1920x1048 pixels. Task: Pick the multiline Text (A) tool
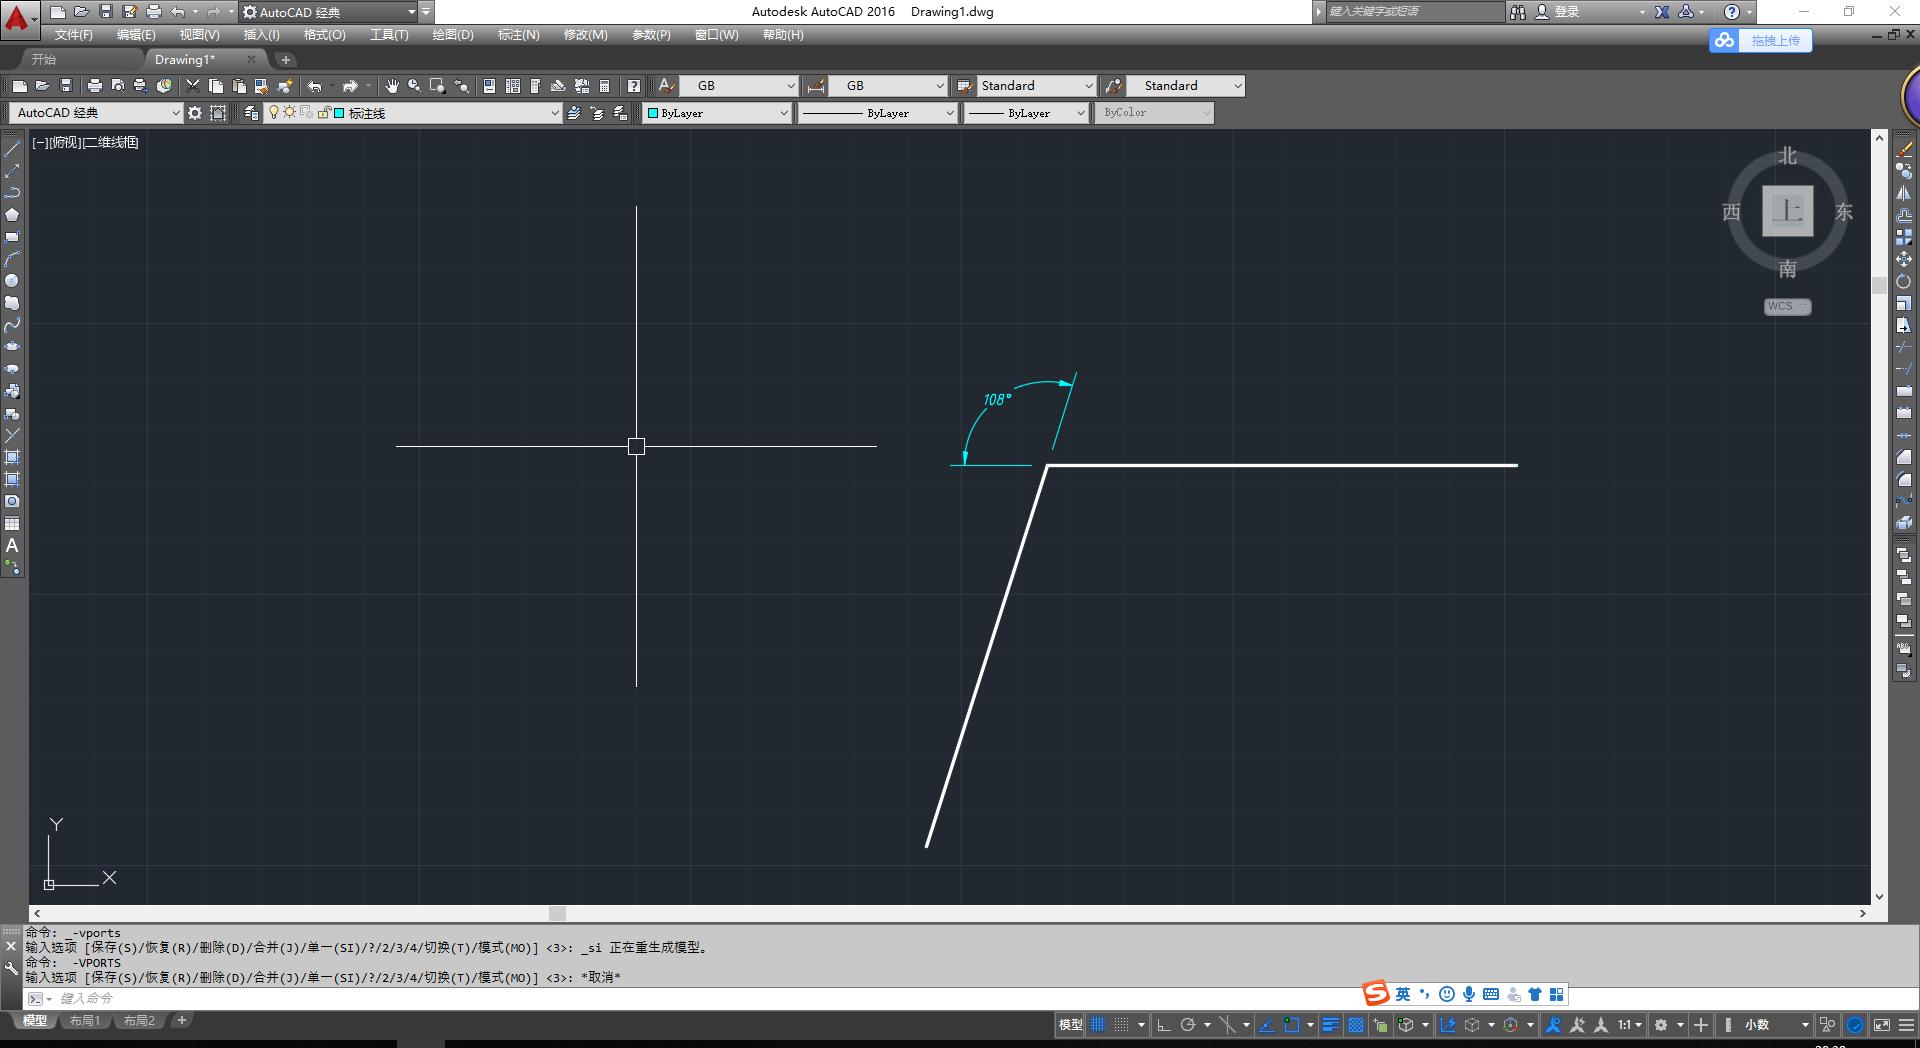pos(12,546)
